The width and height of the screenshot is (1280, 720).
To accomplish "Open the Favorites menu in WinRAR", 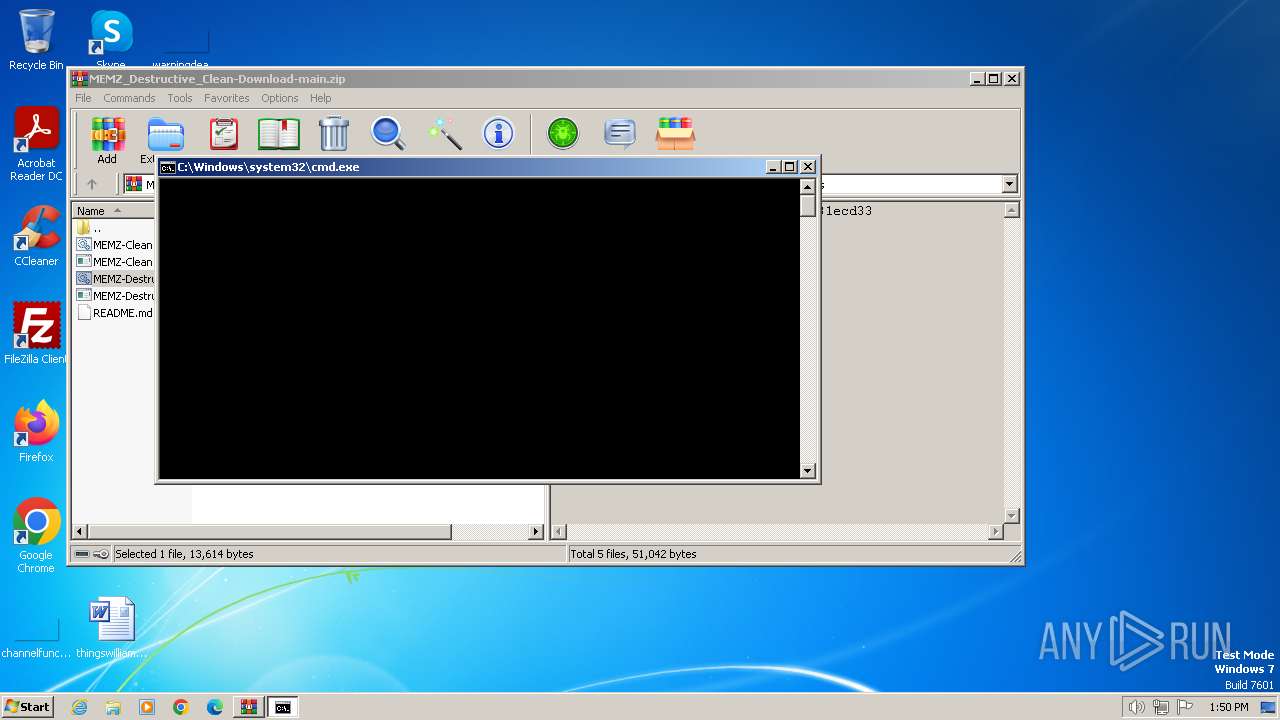I will coord(227,98).
